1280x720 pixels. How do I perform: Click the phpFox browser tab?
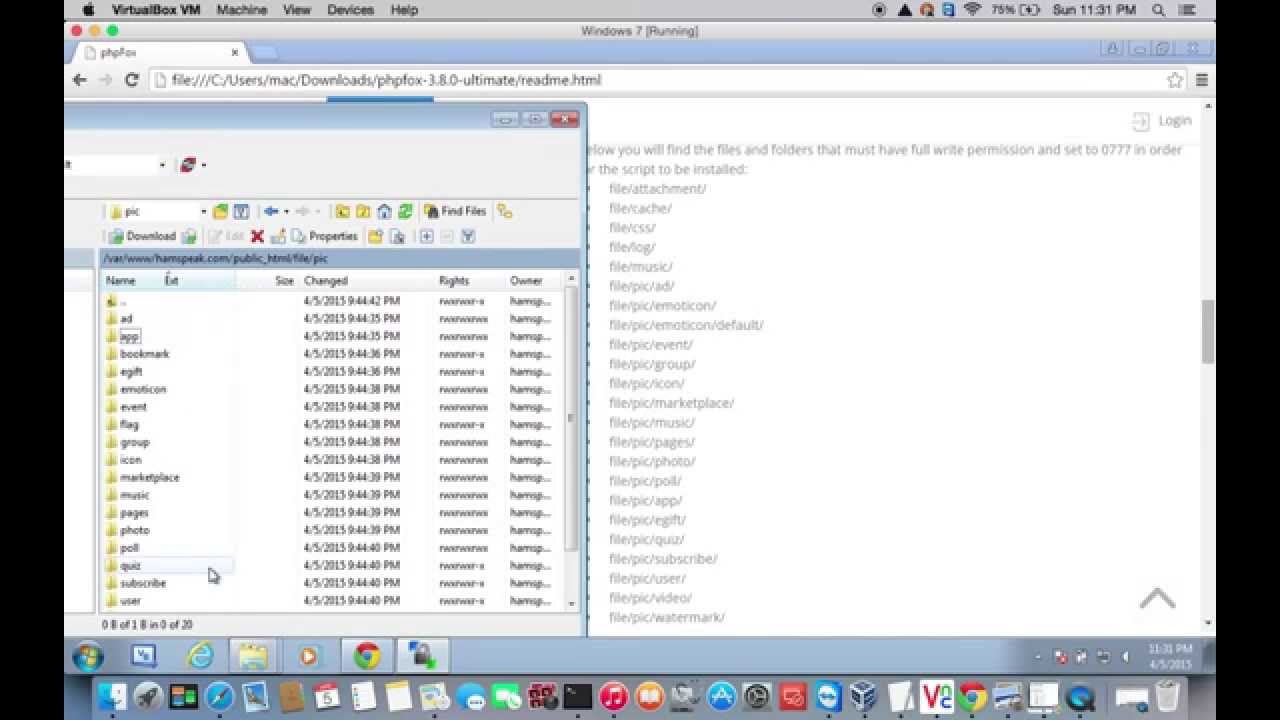coord(160,52)
